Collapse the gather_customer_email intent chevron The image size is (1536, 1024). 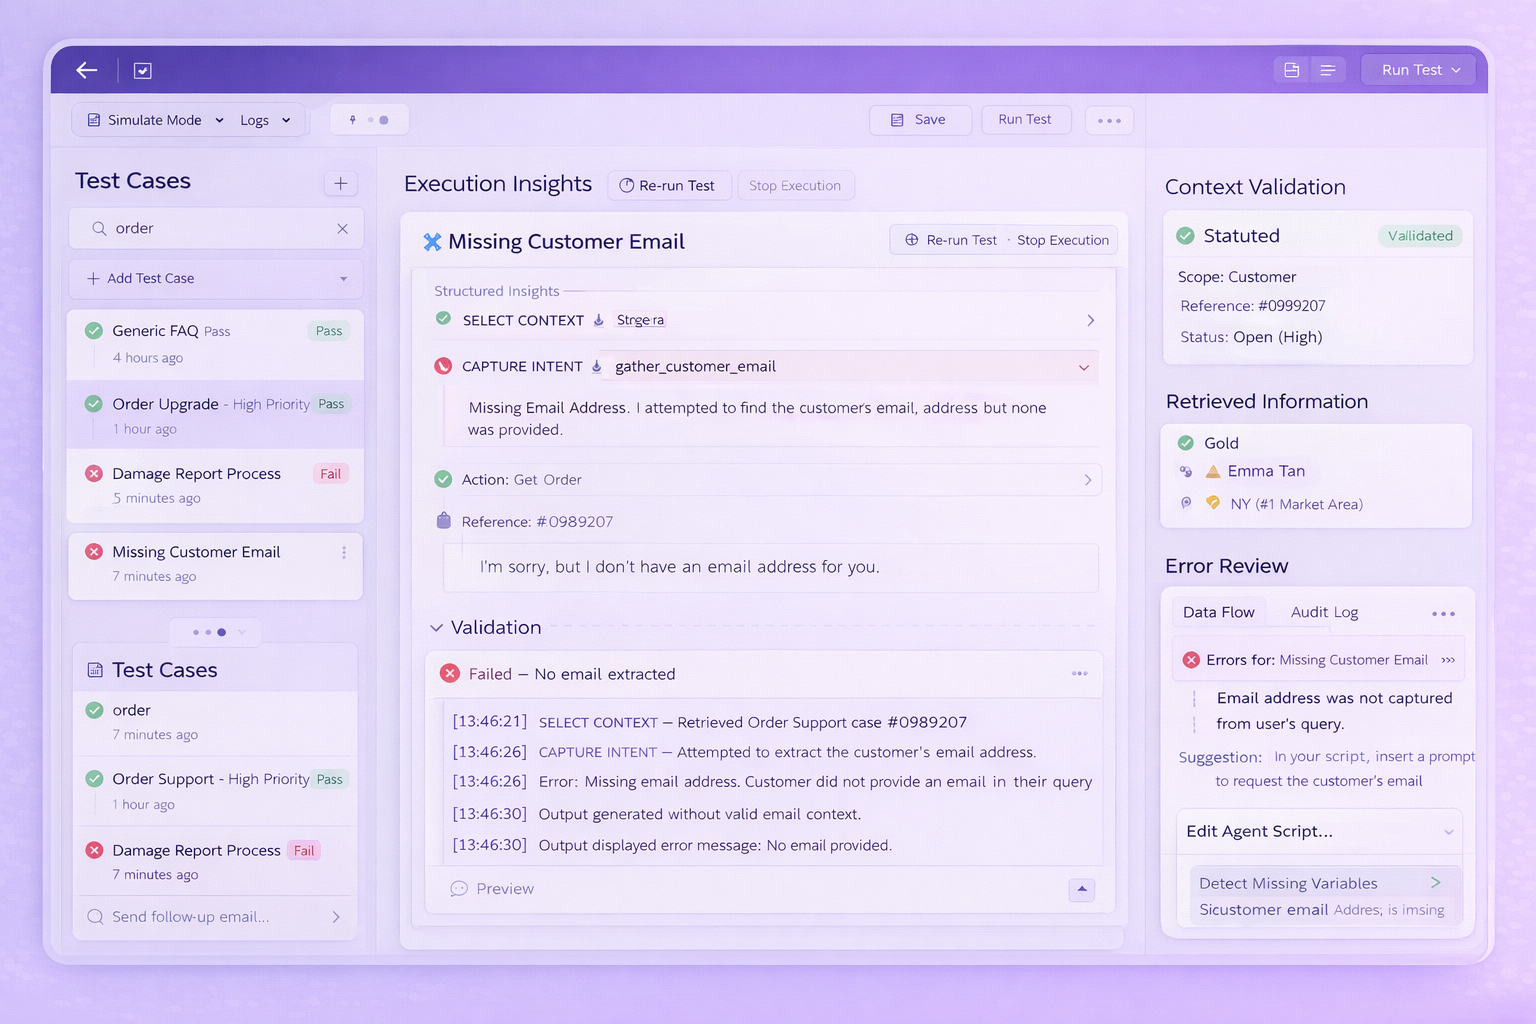(x=1083, y=367)
